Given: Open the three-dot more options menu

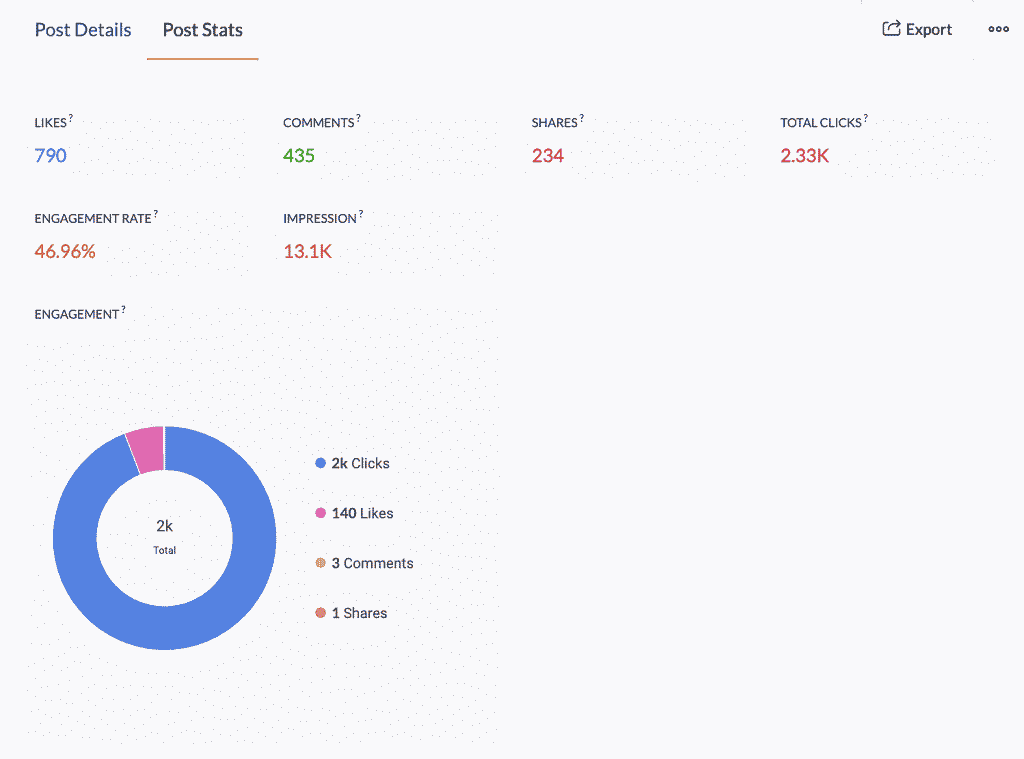Looking at the screenshot, I should click(x=998, y=29).
